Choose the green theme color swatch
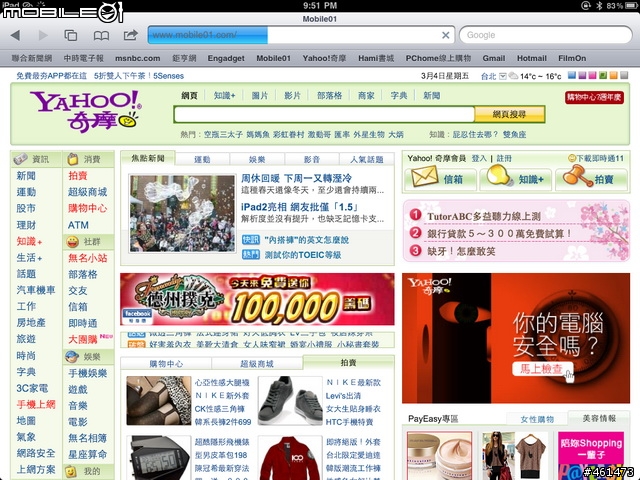 tap(603, 75)
